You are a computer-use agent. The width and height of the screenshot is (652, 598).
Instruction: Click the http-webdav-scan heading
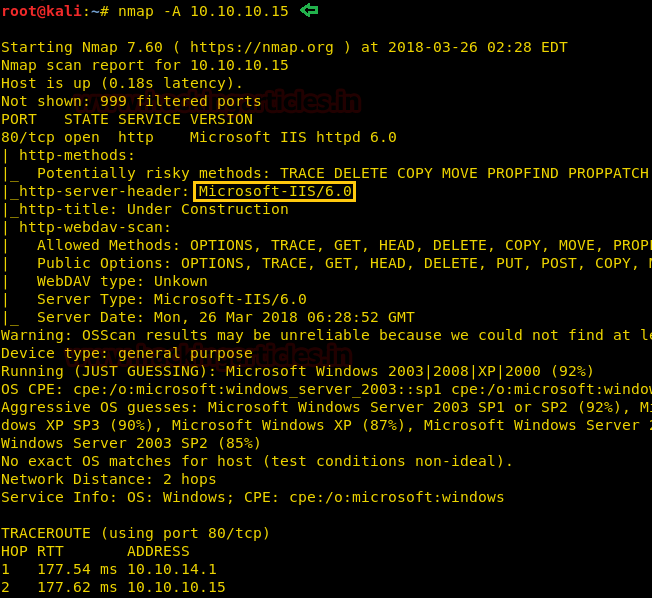pos(95,227)
